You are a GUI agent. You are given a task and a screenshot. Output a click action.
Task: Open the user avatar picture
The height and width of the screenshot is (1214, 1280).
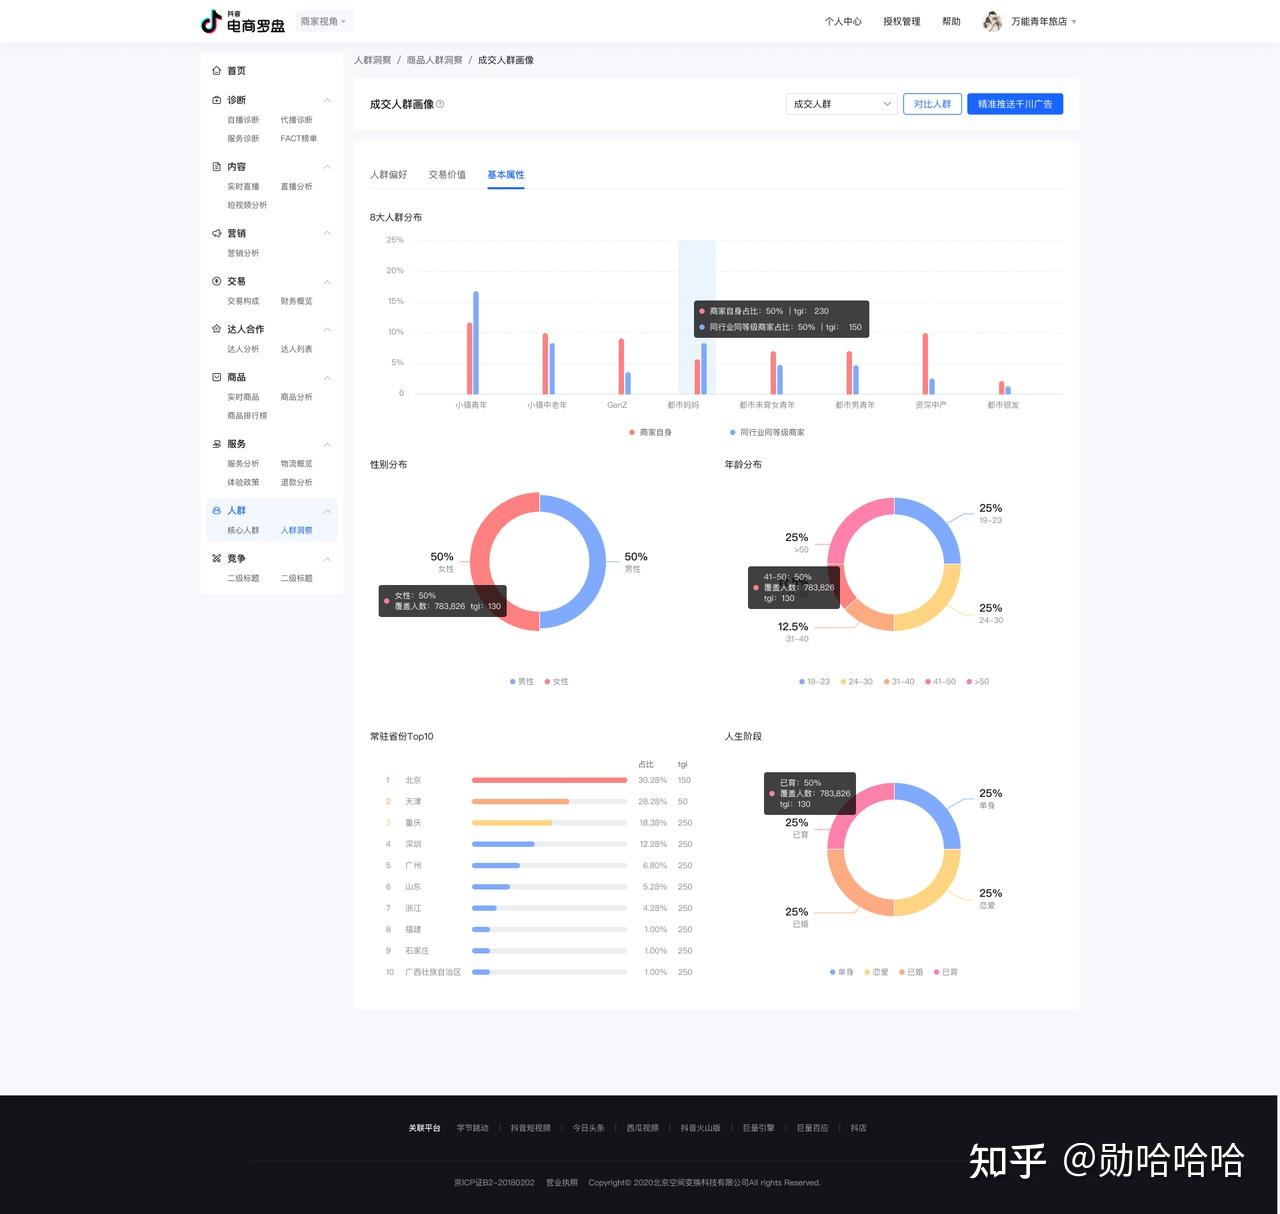tap(992, 21)
